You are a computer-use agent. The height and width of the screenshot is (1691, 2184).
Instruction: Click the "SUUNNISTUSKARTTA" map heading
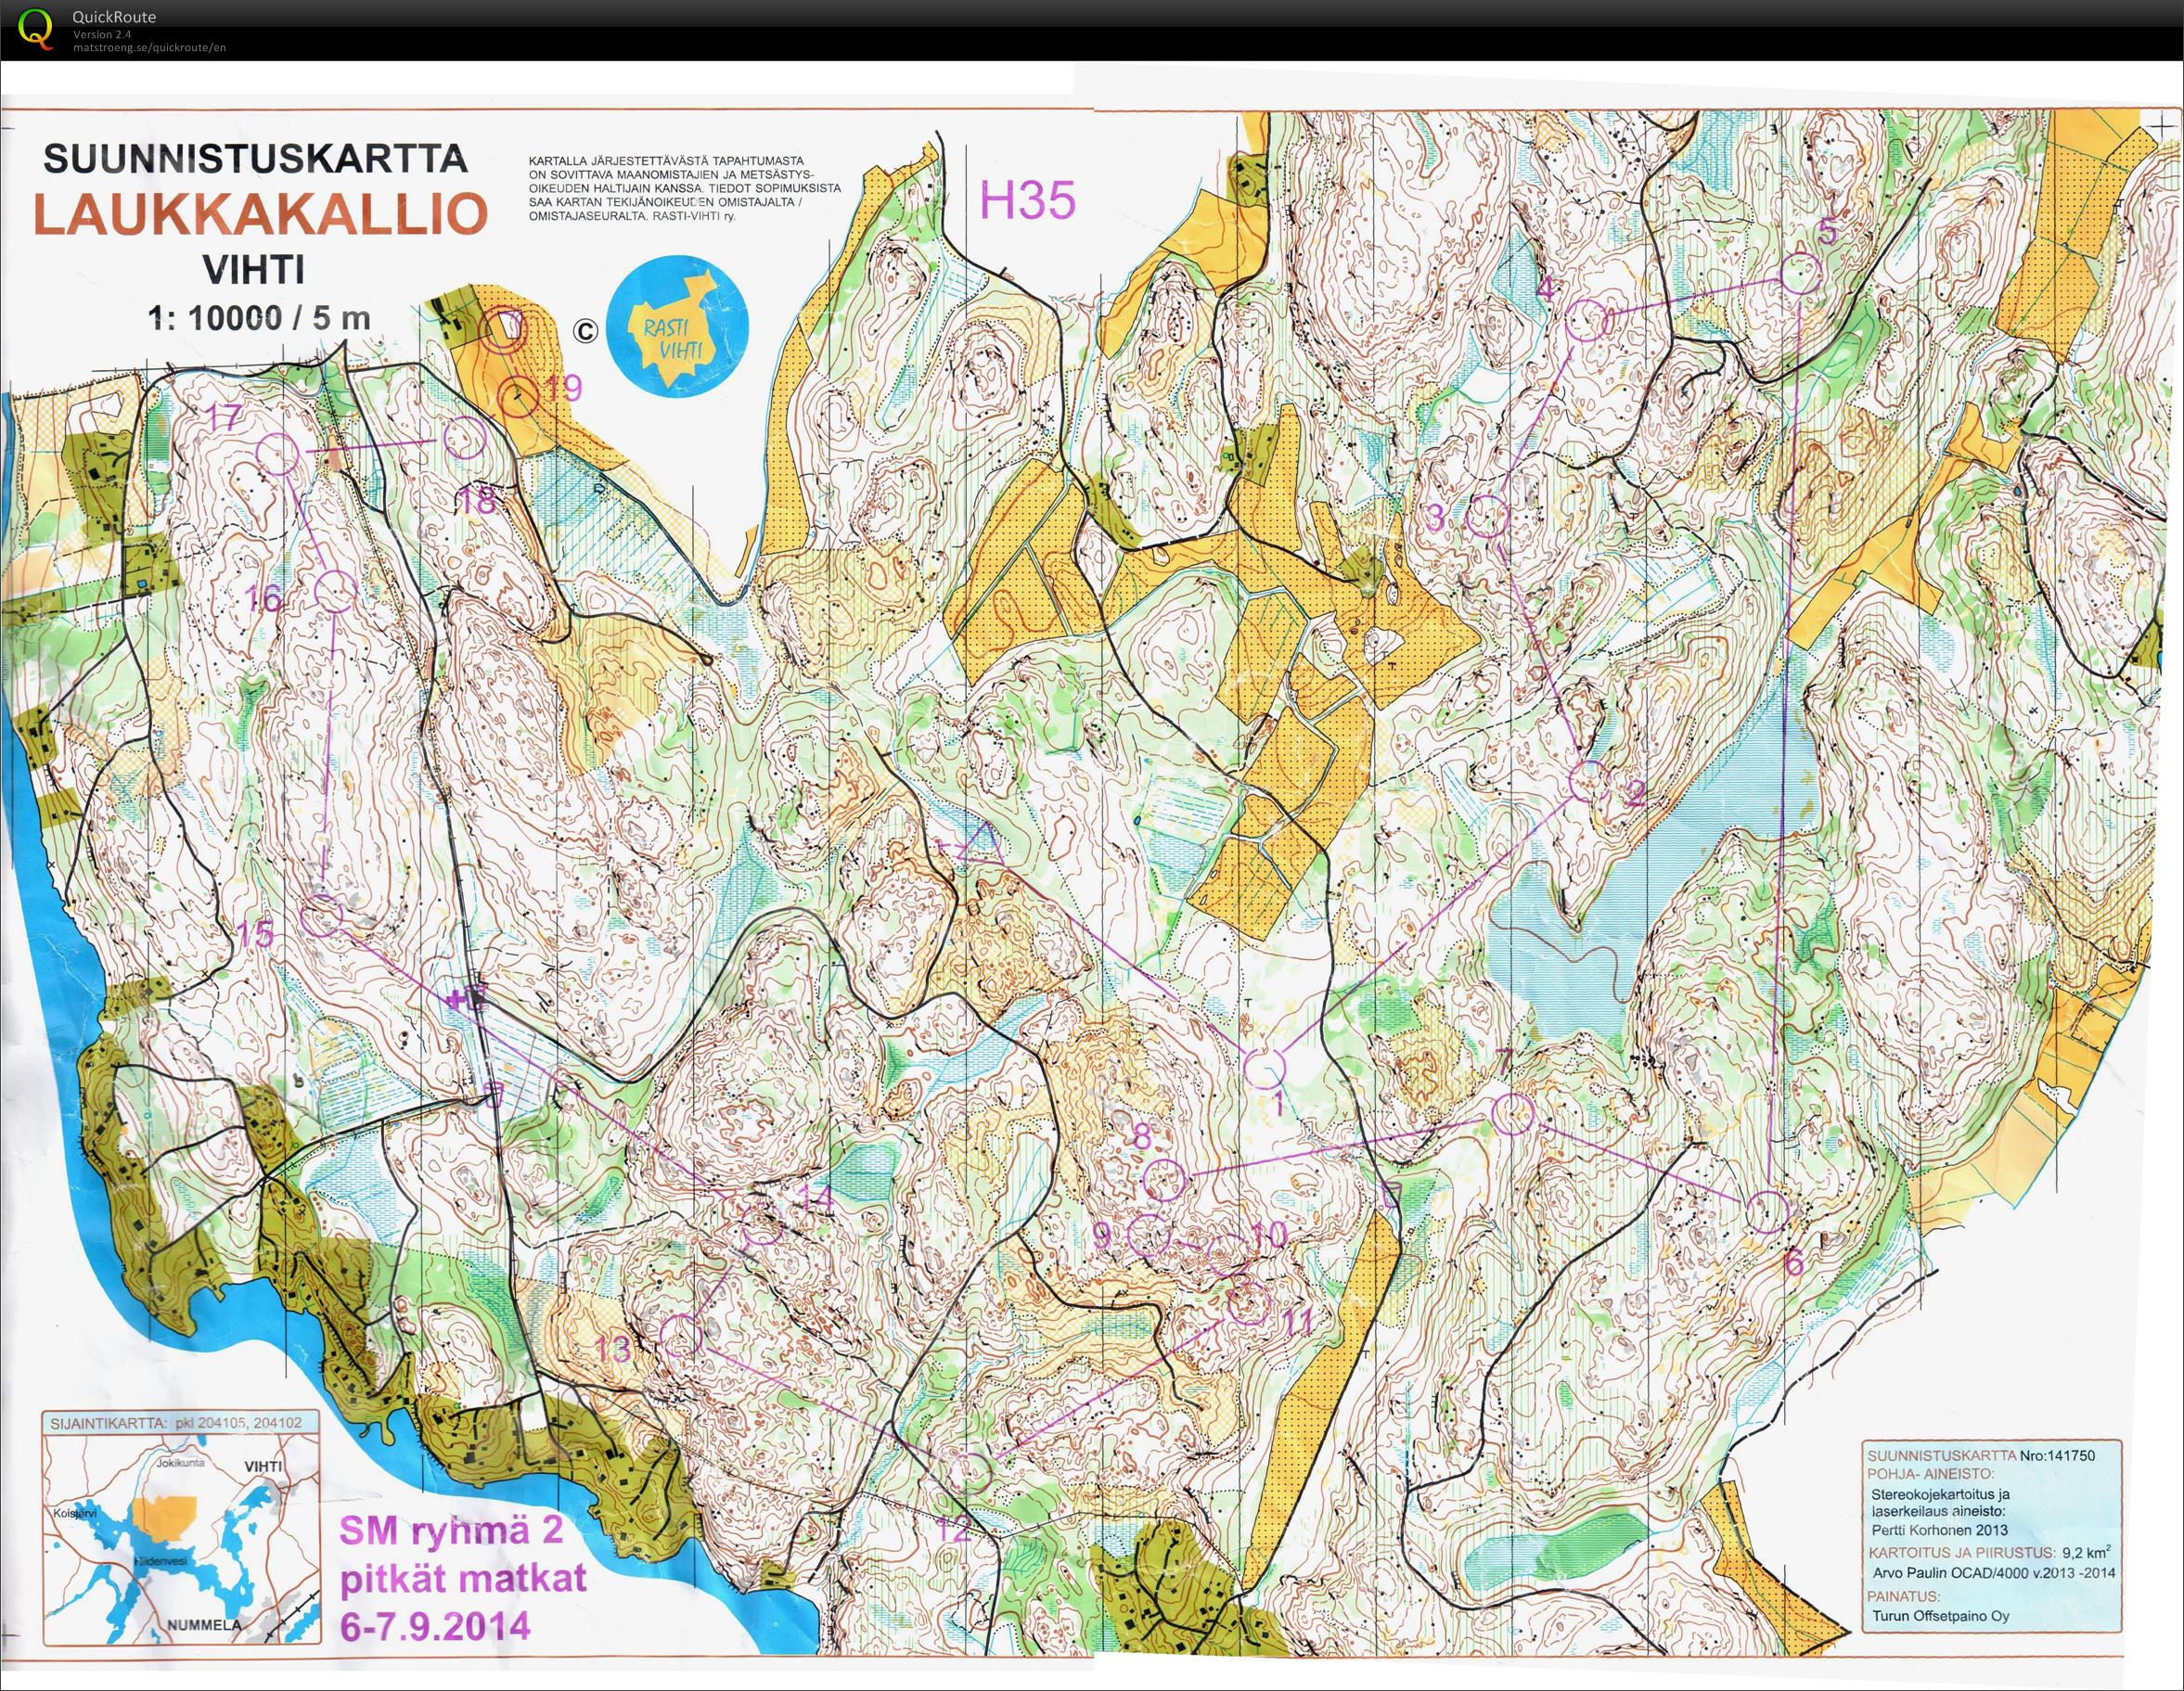[x=255, y=159]
